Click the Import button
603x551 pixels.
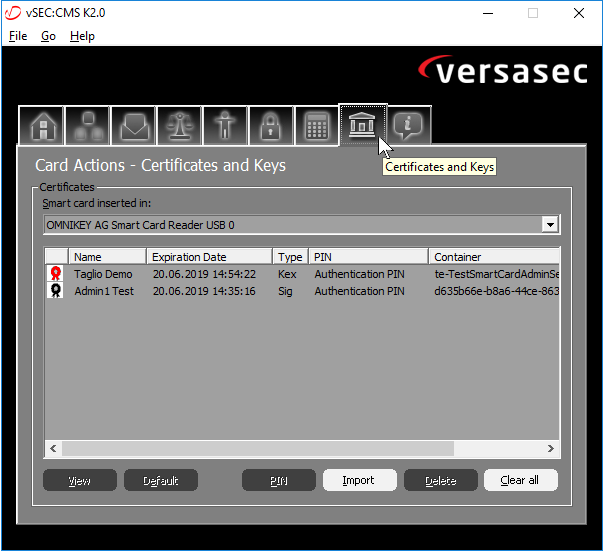tap(360, 480)
